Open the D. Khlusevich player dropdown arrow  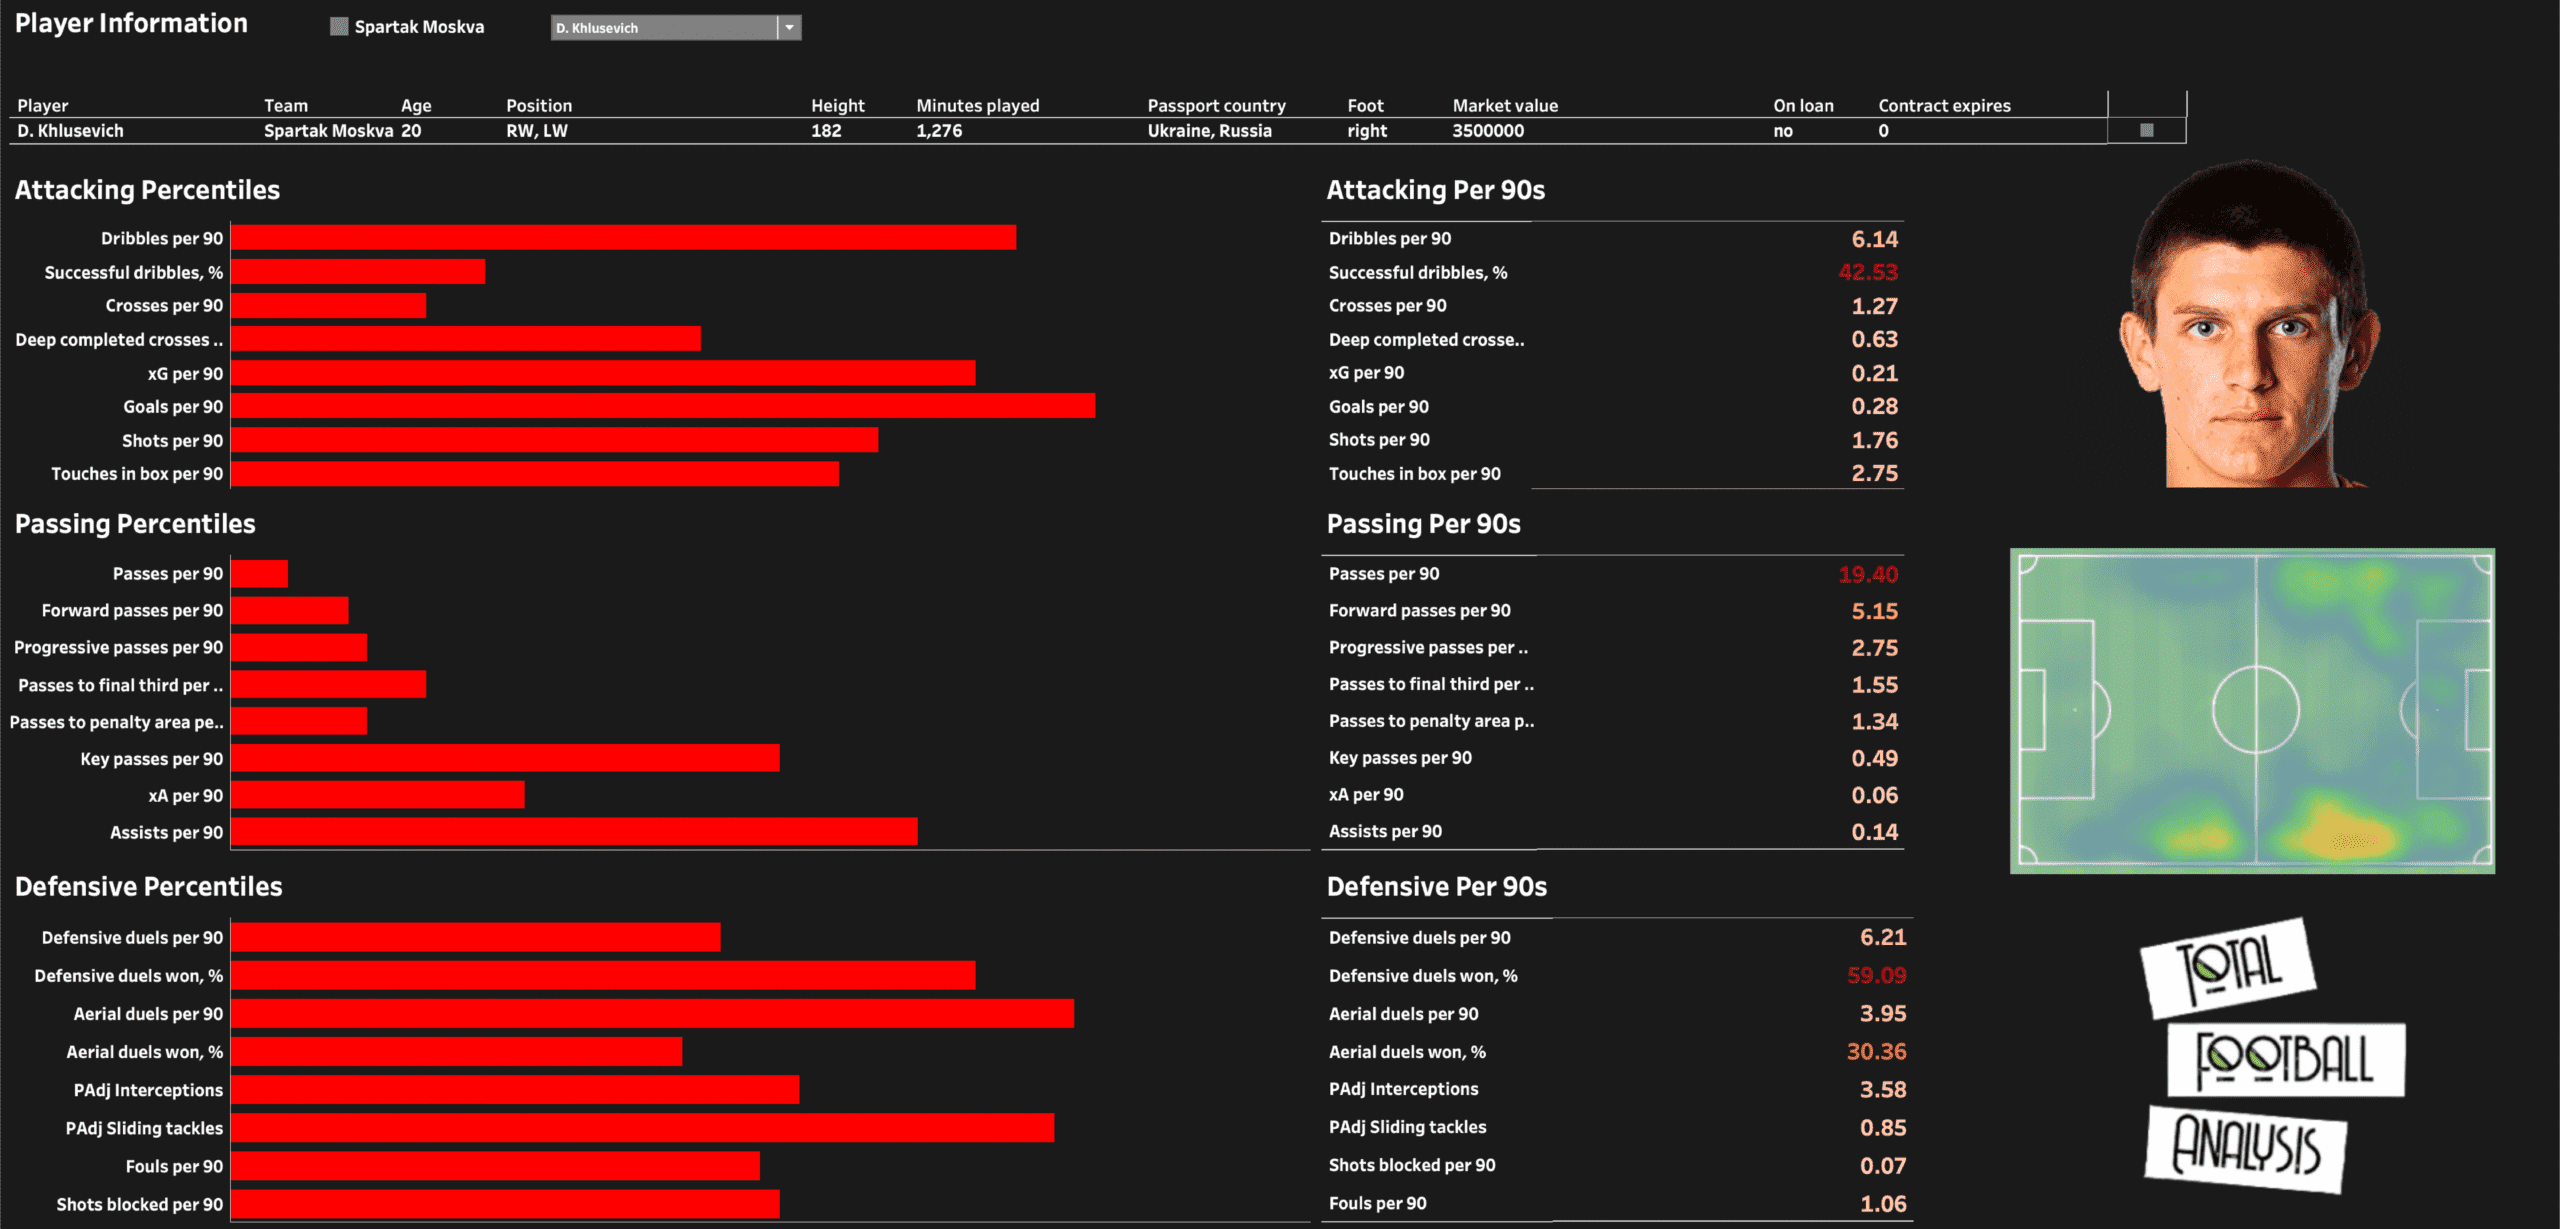click(x=789, y=28)
